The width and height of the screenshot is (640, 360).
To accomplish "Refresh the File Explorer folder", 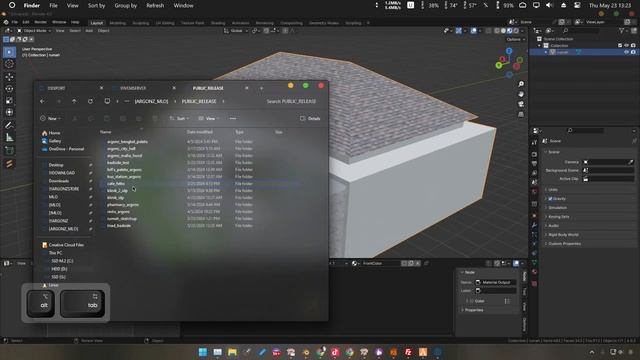I will point(90,101).
